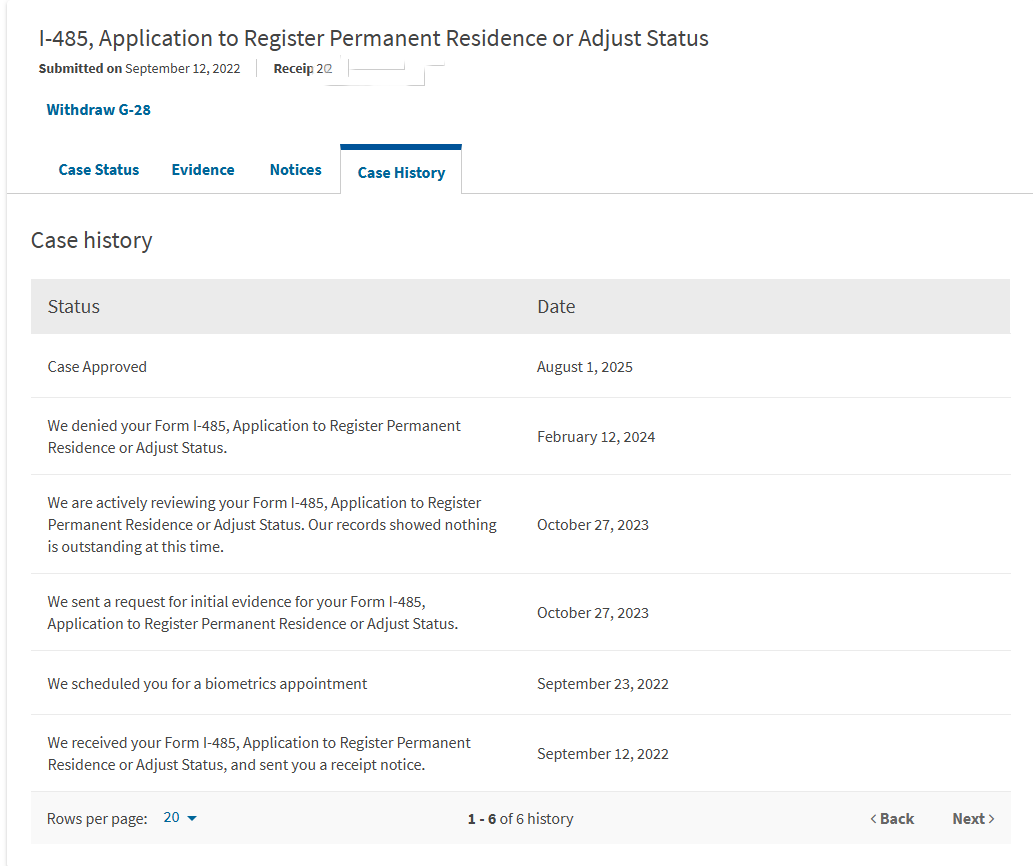
Task: Click the August 1, 2025 date
Action: (584, 367)
